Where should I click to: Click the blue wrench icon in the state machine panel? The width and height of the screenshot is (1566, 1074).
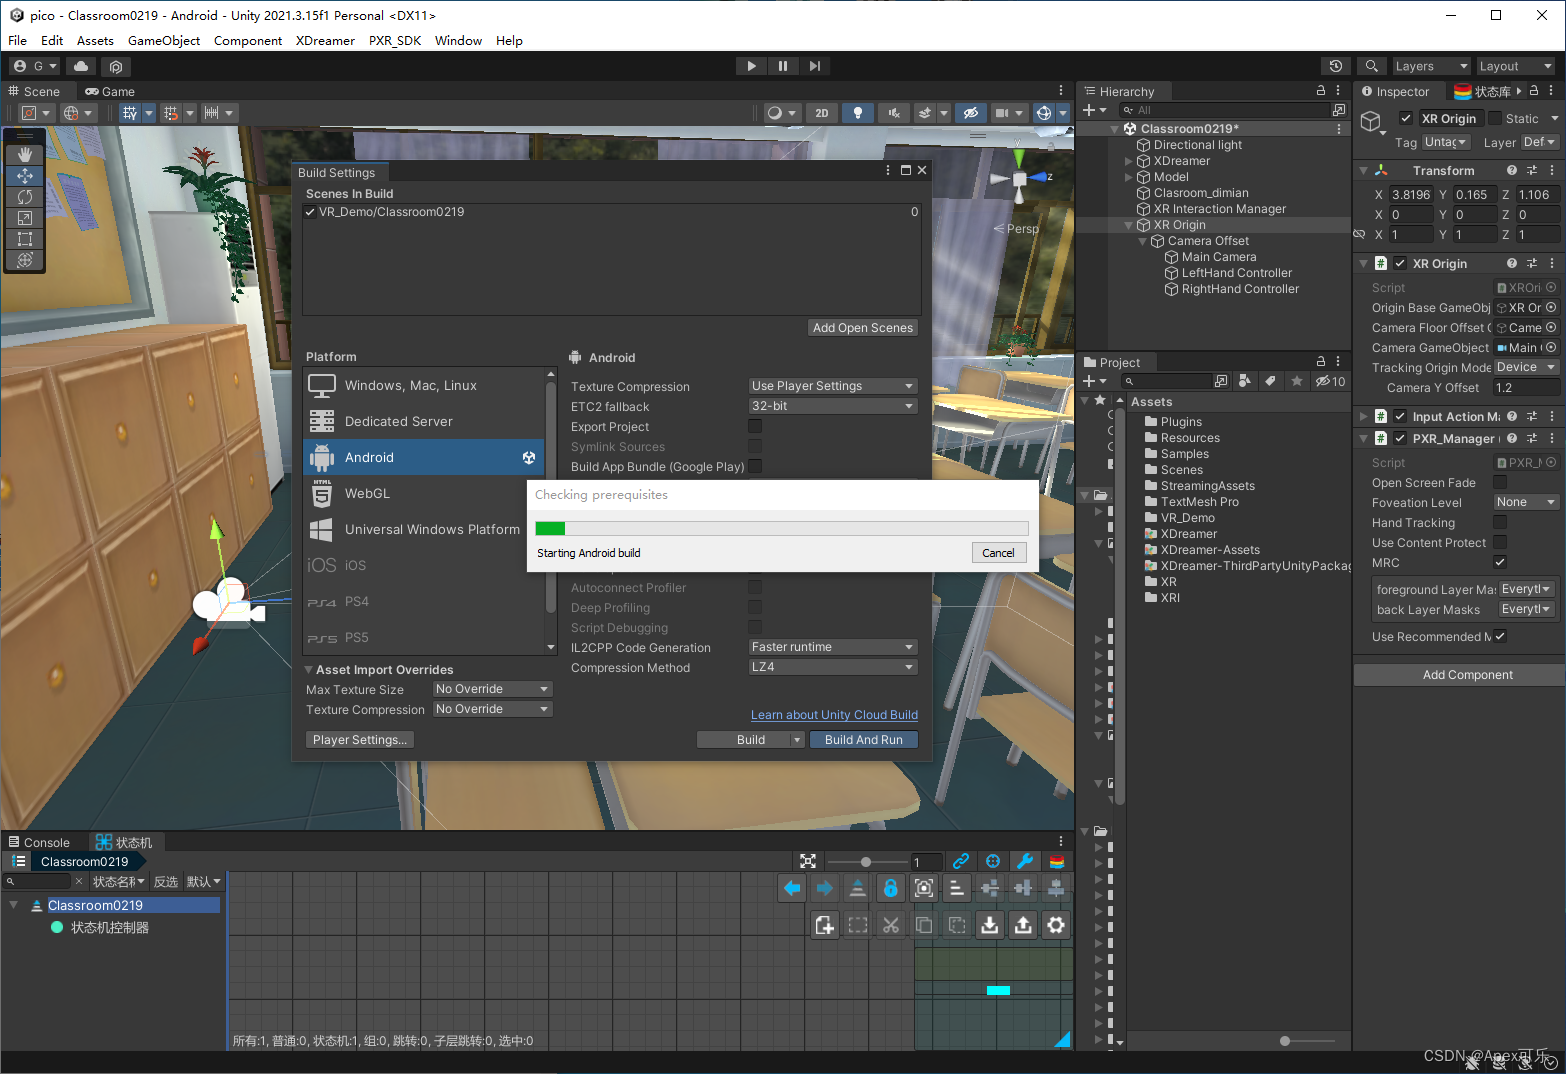(1025, 861)
